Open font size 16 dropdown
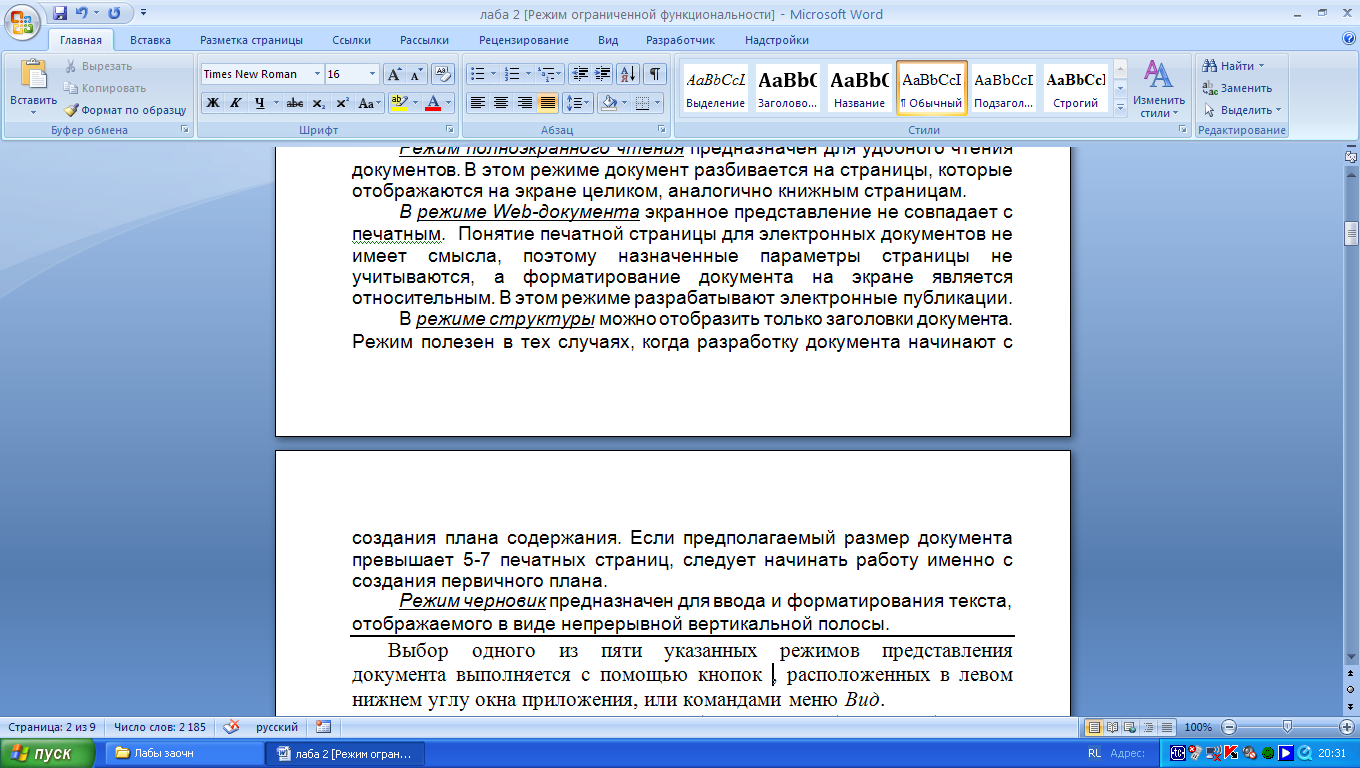 coord(373,74)
